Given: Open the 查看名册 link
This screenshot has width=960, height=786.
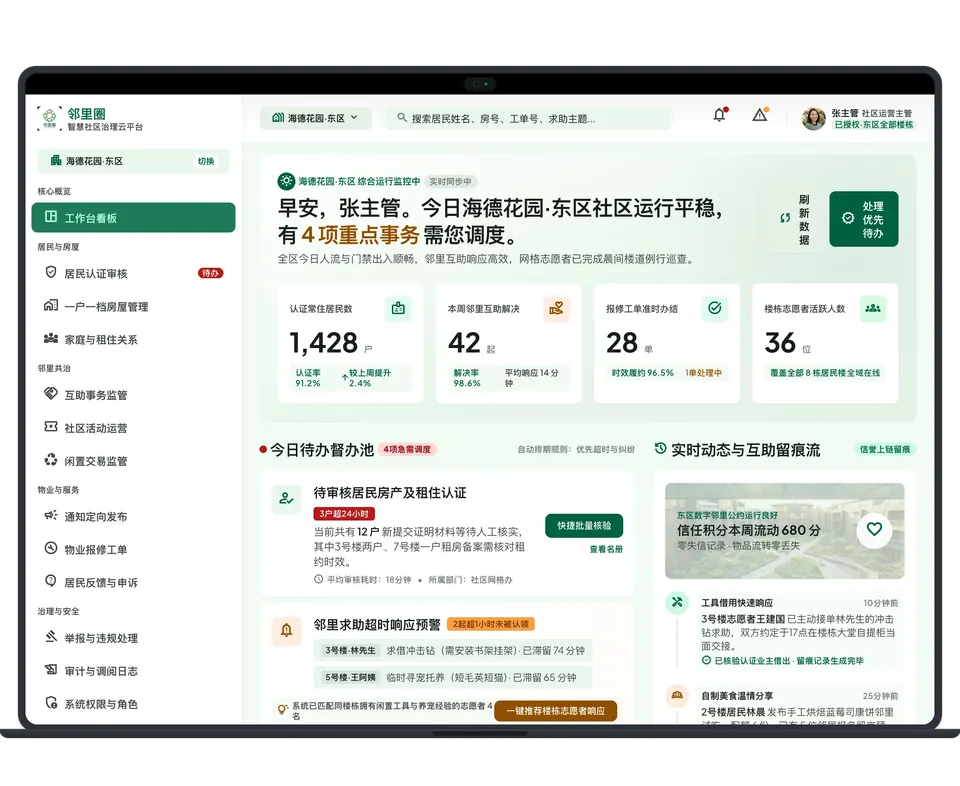Looking at the screenshot, I should pos(606,549).
